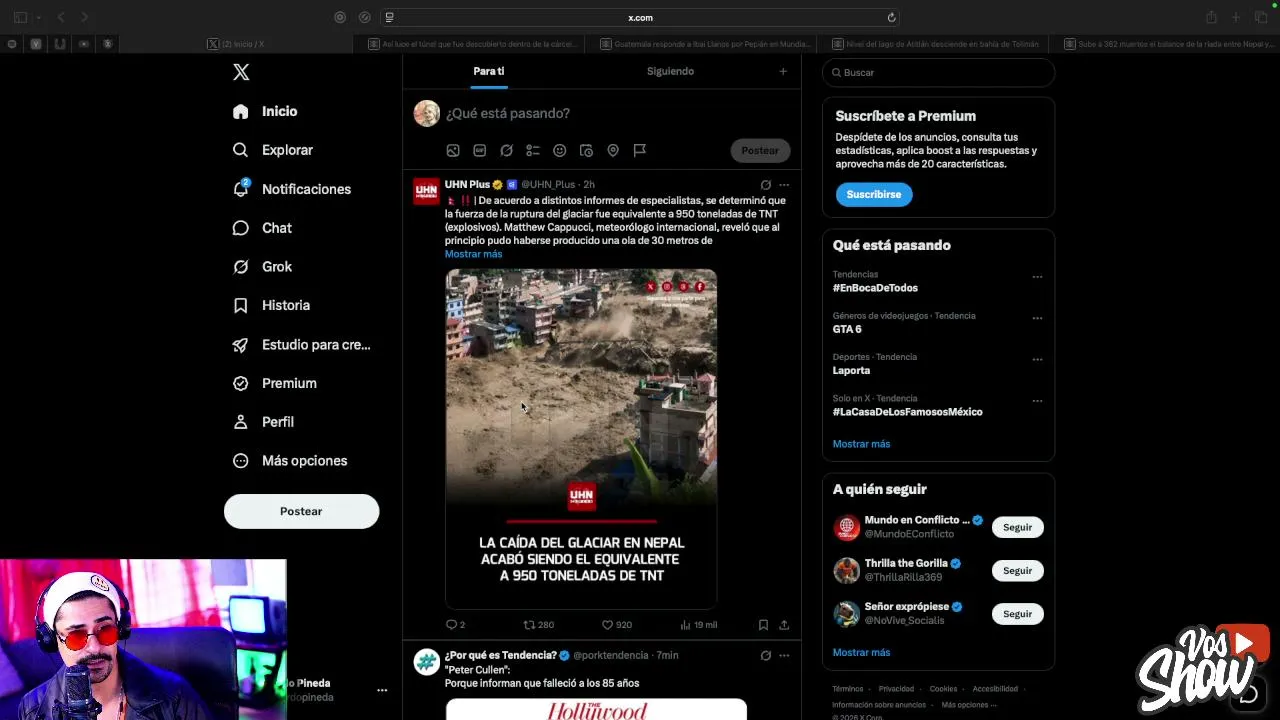
Task: Ask Grok about the UHN Plus post
Action: tap(766, 185)
